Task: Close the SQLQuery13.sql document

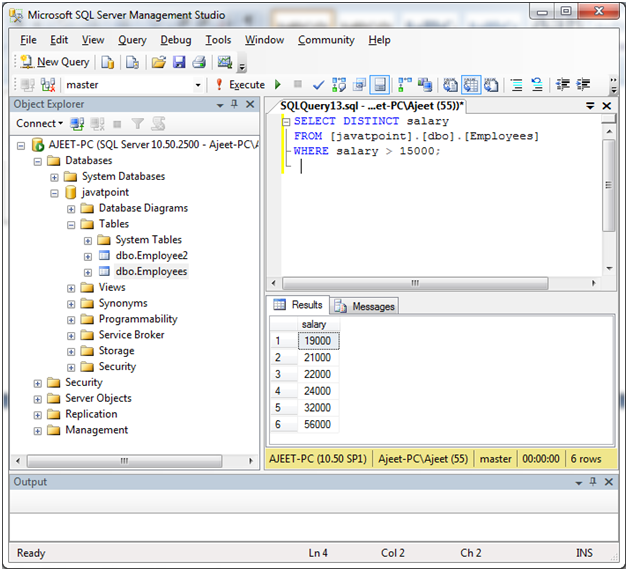Action: pyautogui.click(x=607, y=106)
